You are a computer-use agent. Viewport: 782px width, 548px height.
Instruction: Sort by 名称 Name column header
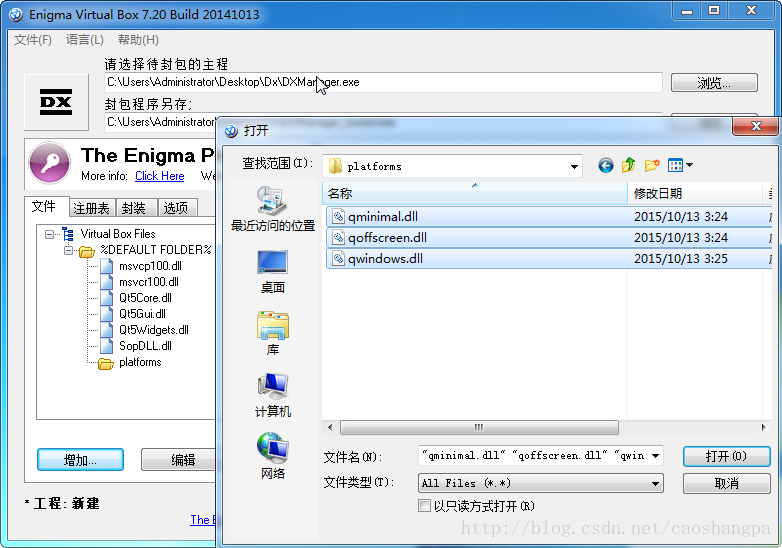tap(475, 193)
